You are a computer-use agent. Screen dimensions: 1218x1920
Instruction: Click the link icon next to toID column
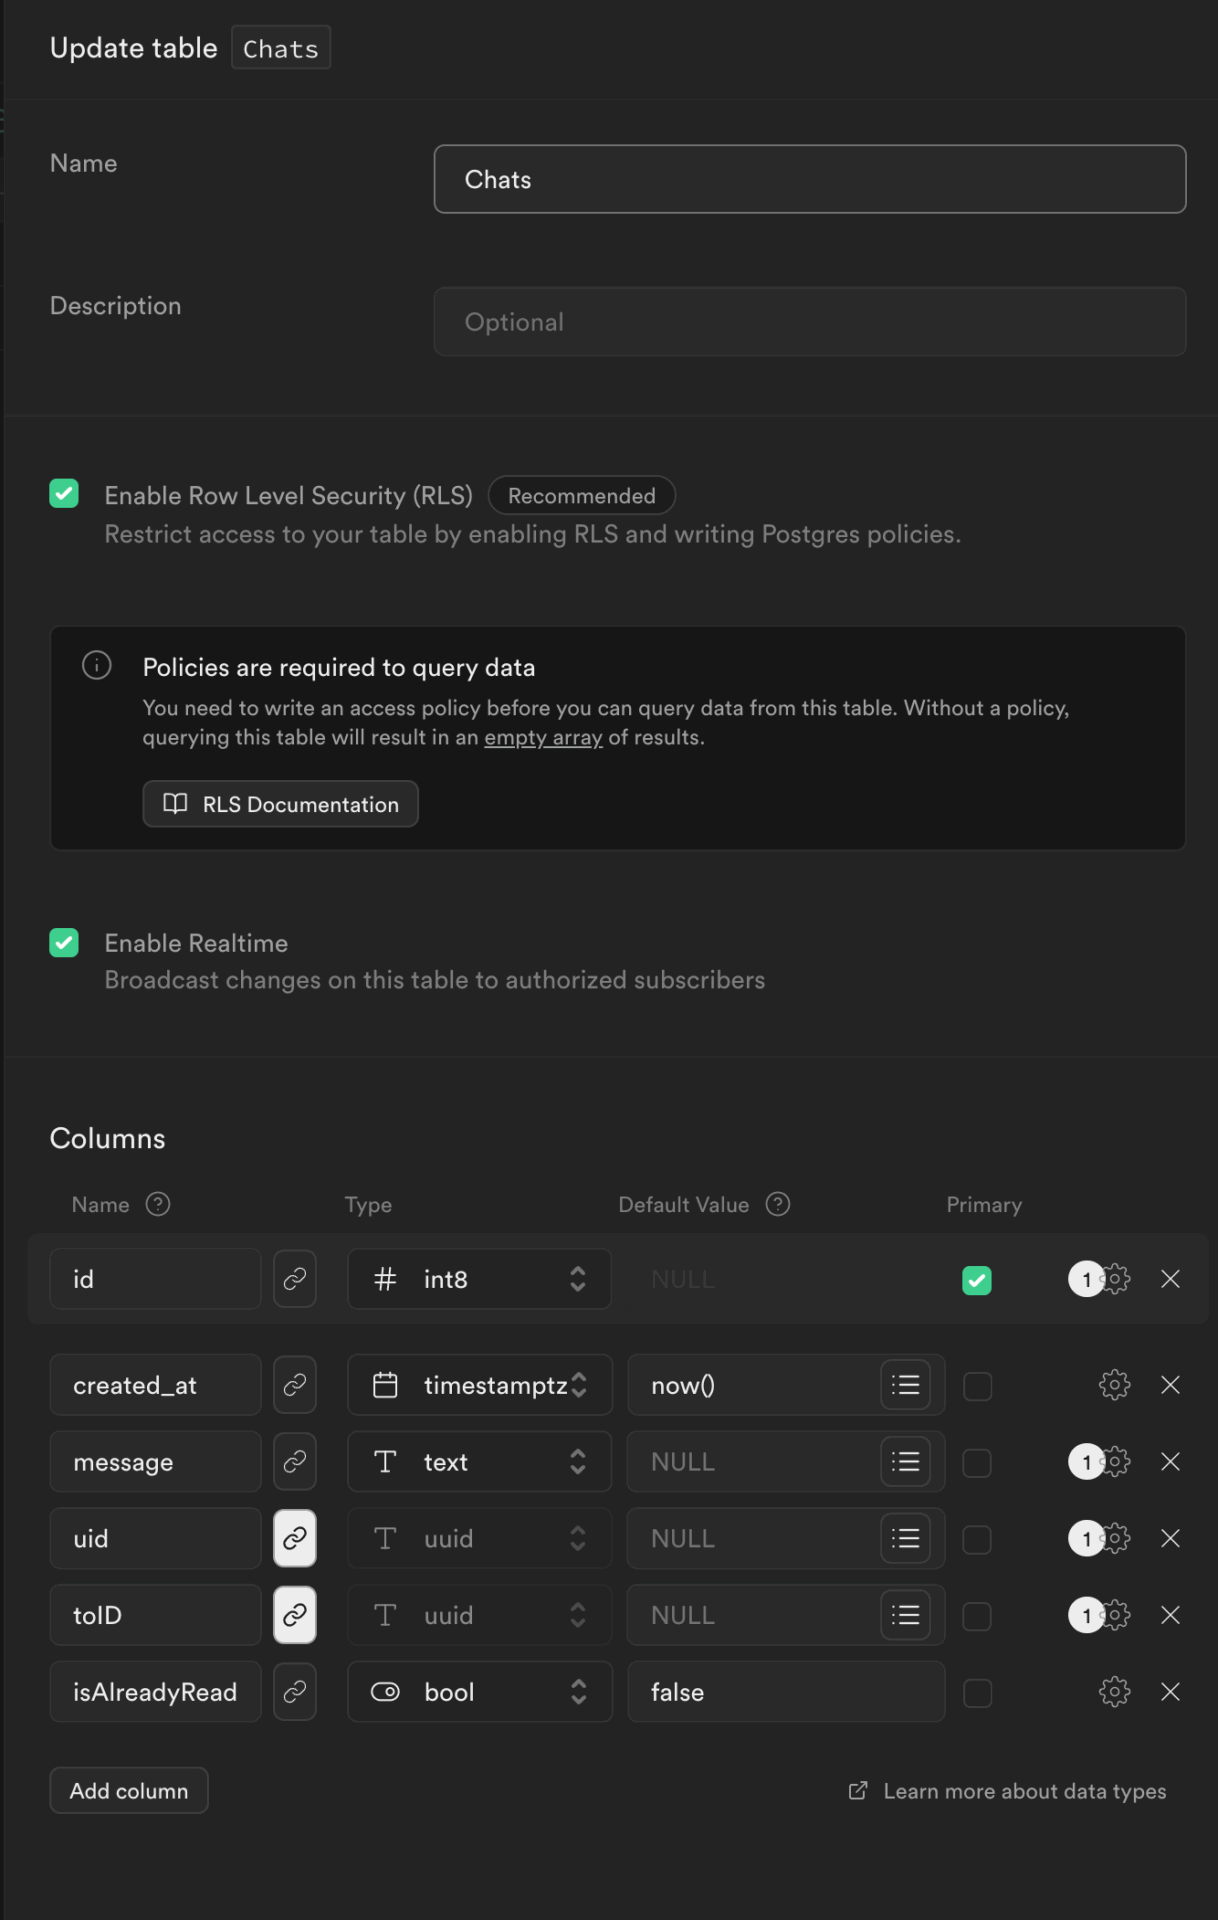coord(294,1615)
